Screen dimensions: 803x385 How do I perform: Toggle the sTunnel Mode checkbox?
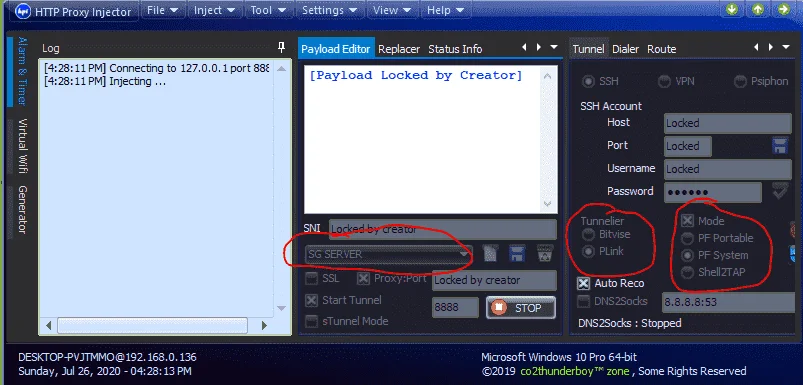pos(311,322)
